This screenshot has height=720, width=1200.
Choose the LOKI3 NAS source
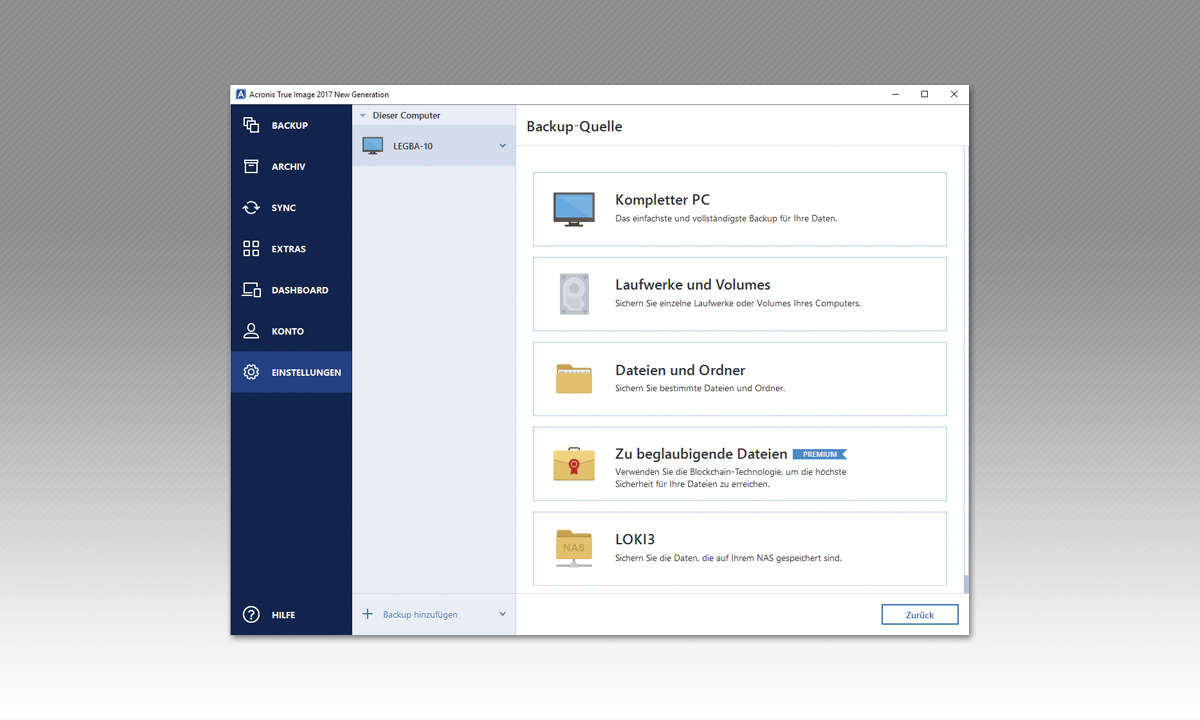(x=740, y=549)
